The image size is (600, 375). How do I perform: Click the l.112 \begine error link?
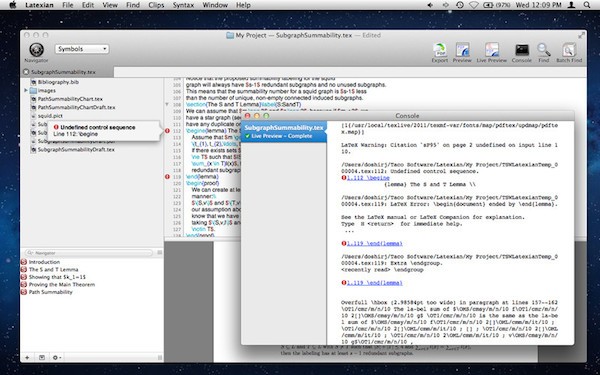point(368,178)
